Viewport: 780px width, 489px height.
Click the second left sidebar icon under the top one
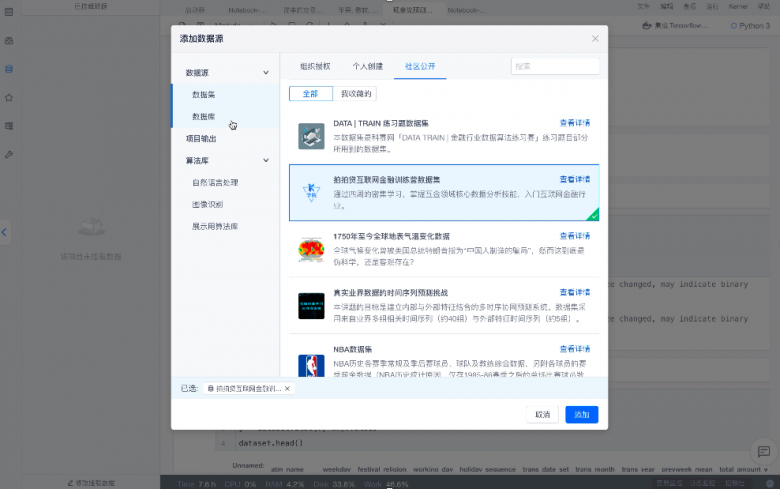click(9, 41)
